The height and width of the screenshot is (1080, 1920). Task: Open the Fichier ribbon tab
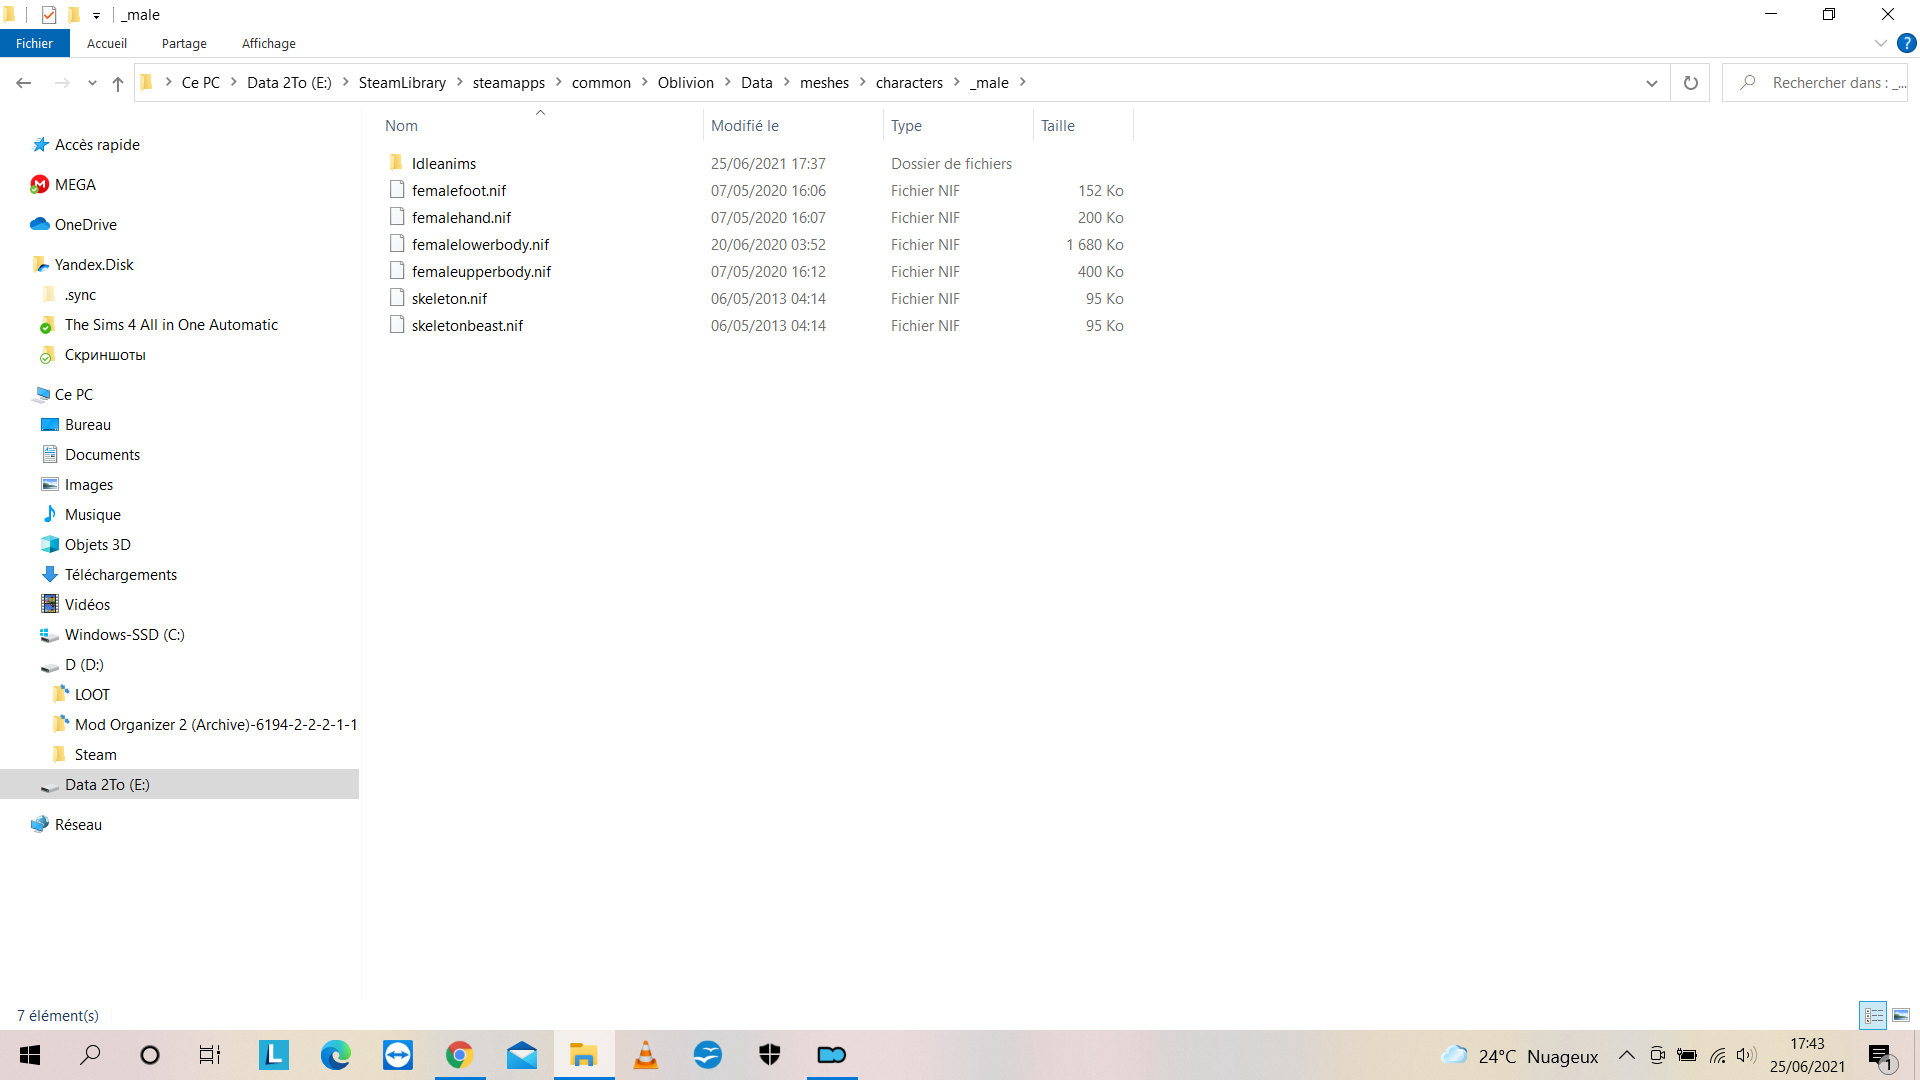34,43
